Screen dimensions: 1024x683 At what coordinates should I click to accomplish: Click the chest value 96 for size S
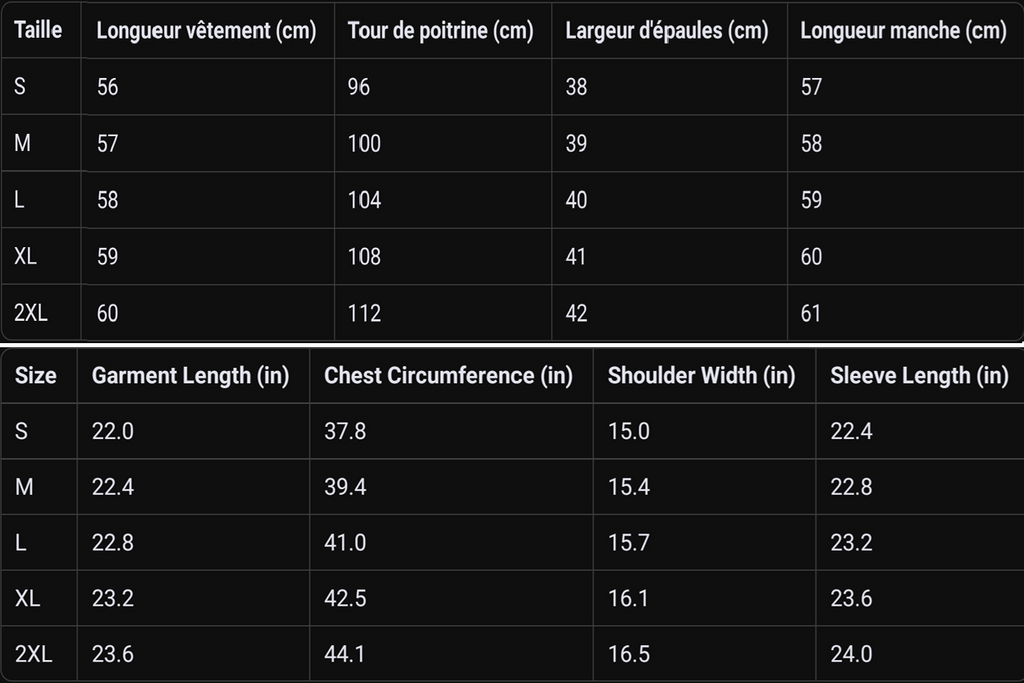(x=359, y=87)
